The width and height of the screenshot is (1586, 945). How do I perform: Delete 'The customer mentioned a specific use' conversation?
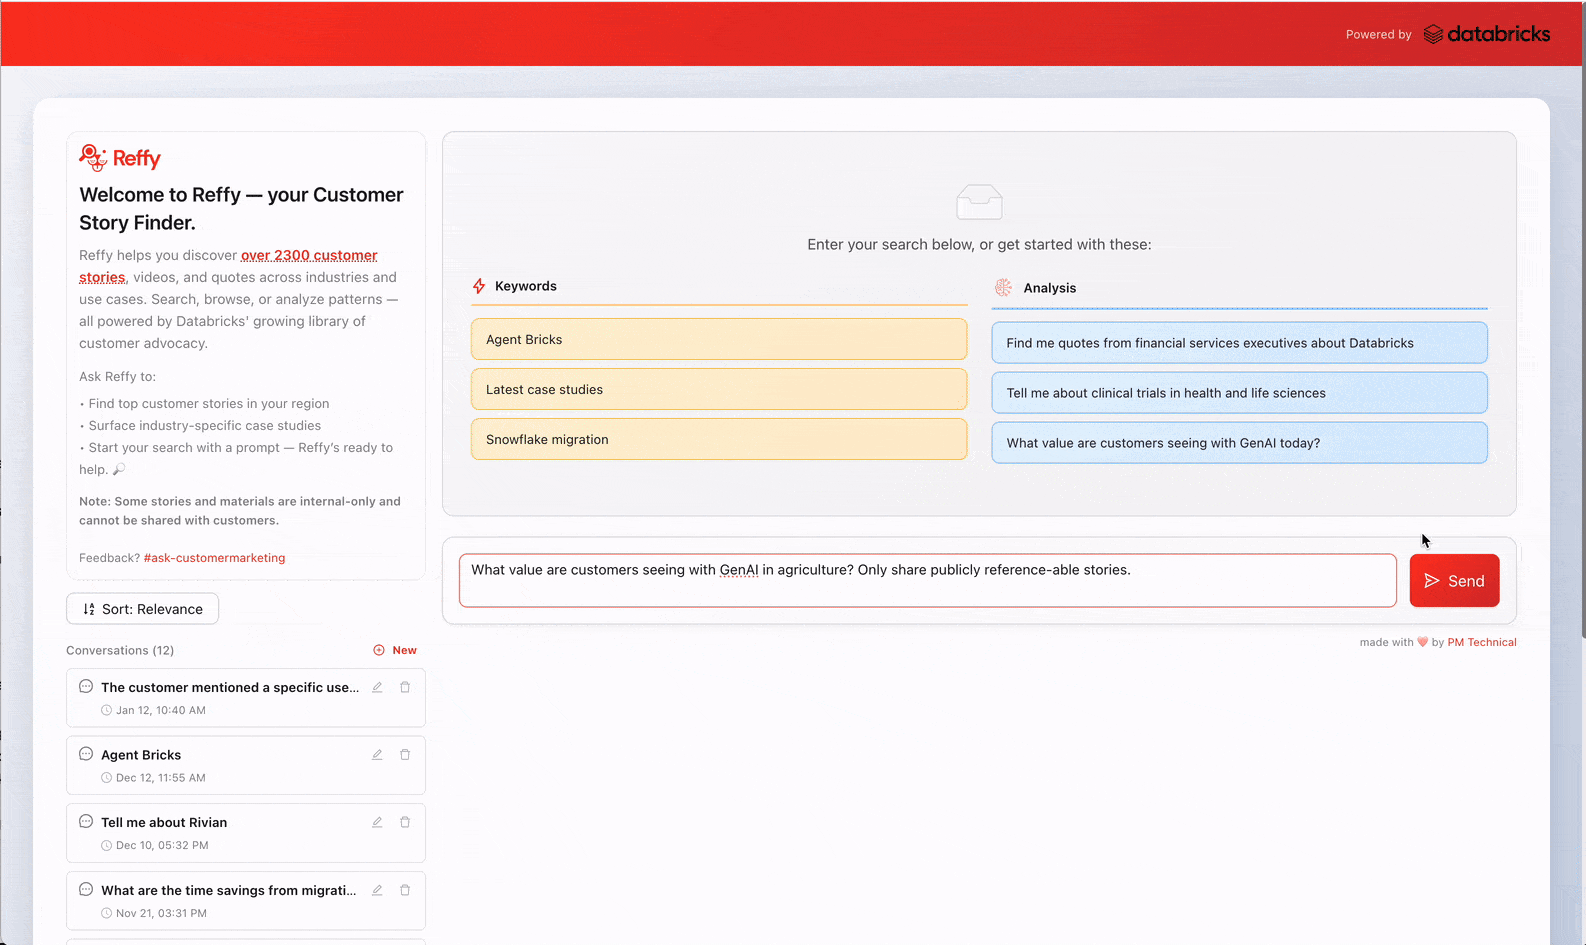(405, 687)
